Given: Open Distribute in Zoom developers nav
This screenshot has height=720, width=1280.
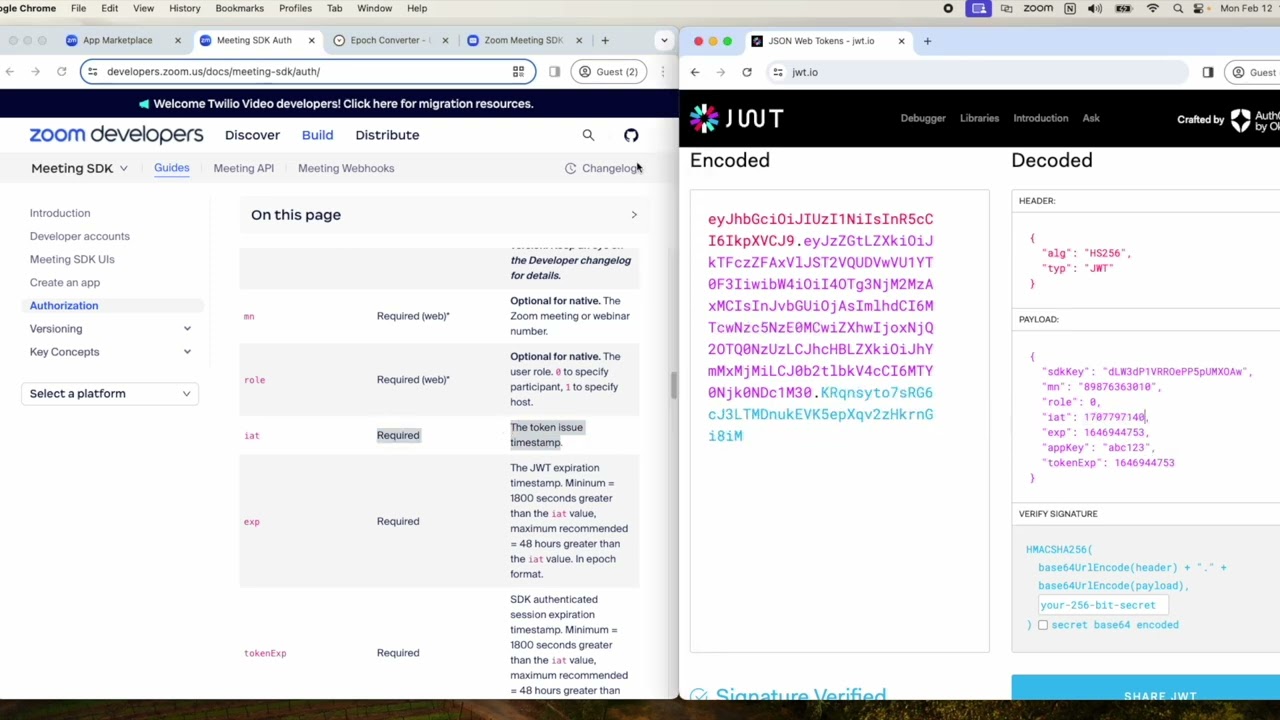Looking at the screenshot, I should (x=387, y=135).
